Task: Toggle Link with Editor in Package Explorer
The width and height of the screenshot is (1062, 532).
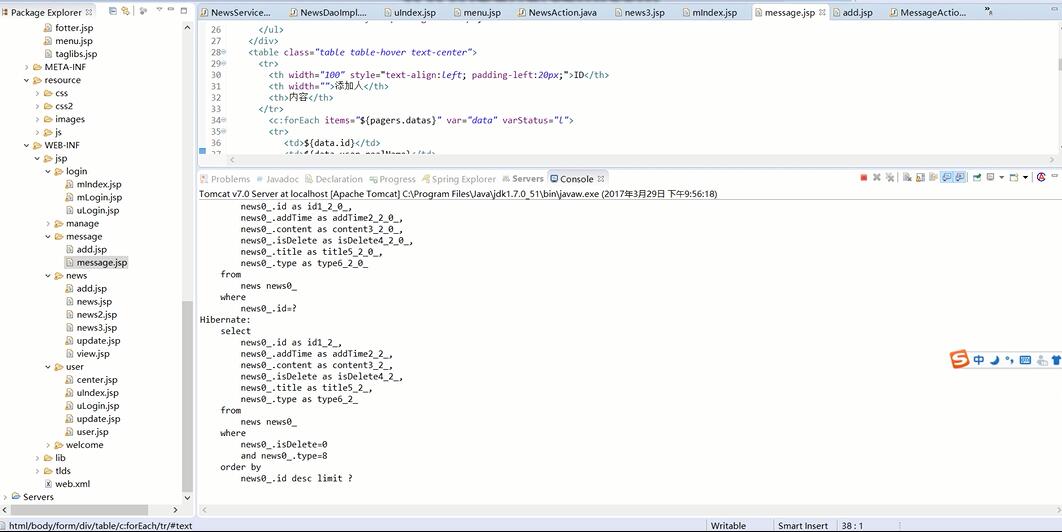Action: pyautogui.click(x=125, y=11)
